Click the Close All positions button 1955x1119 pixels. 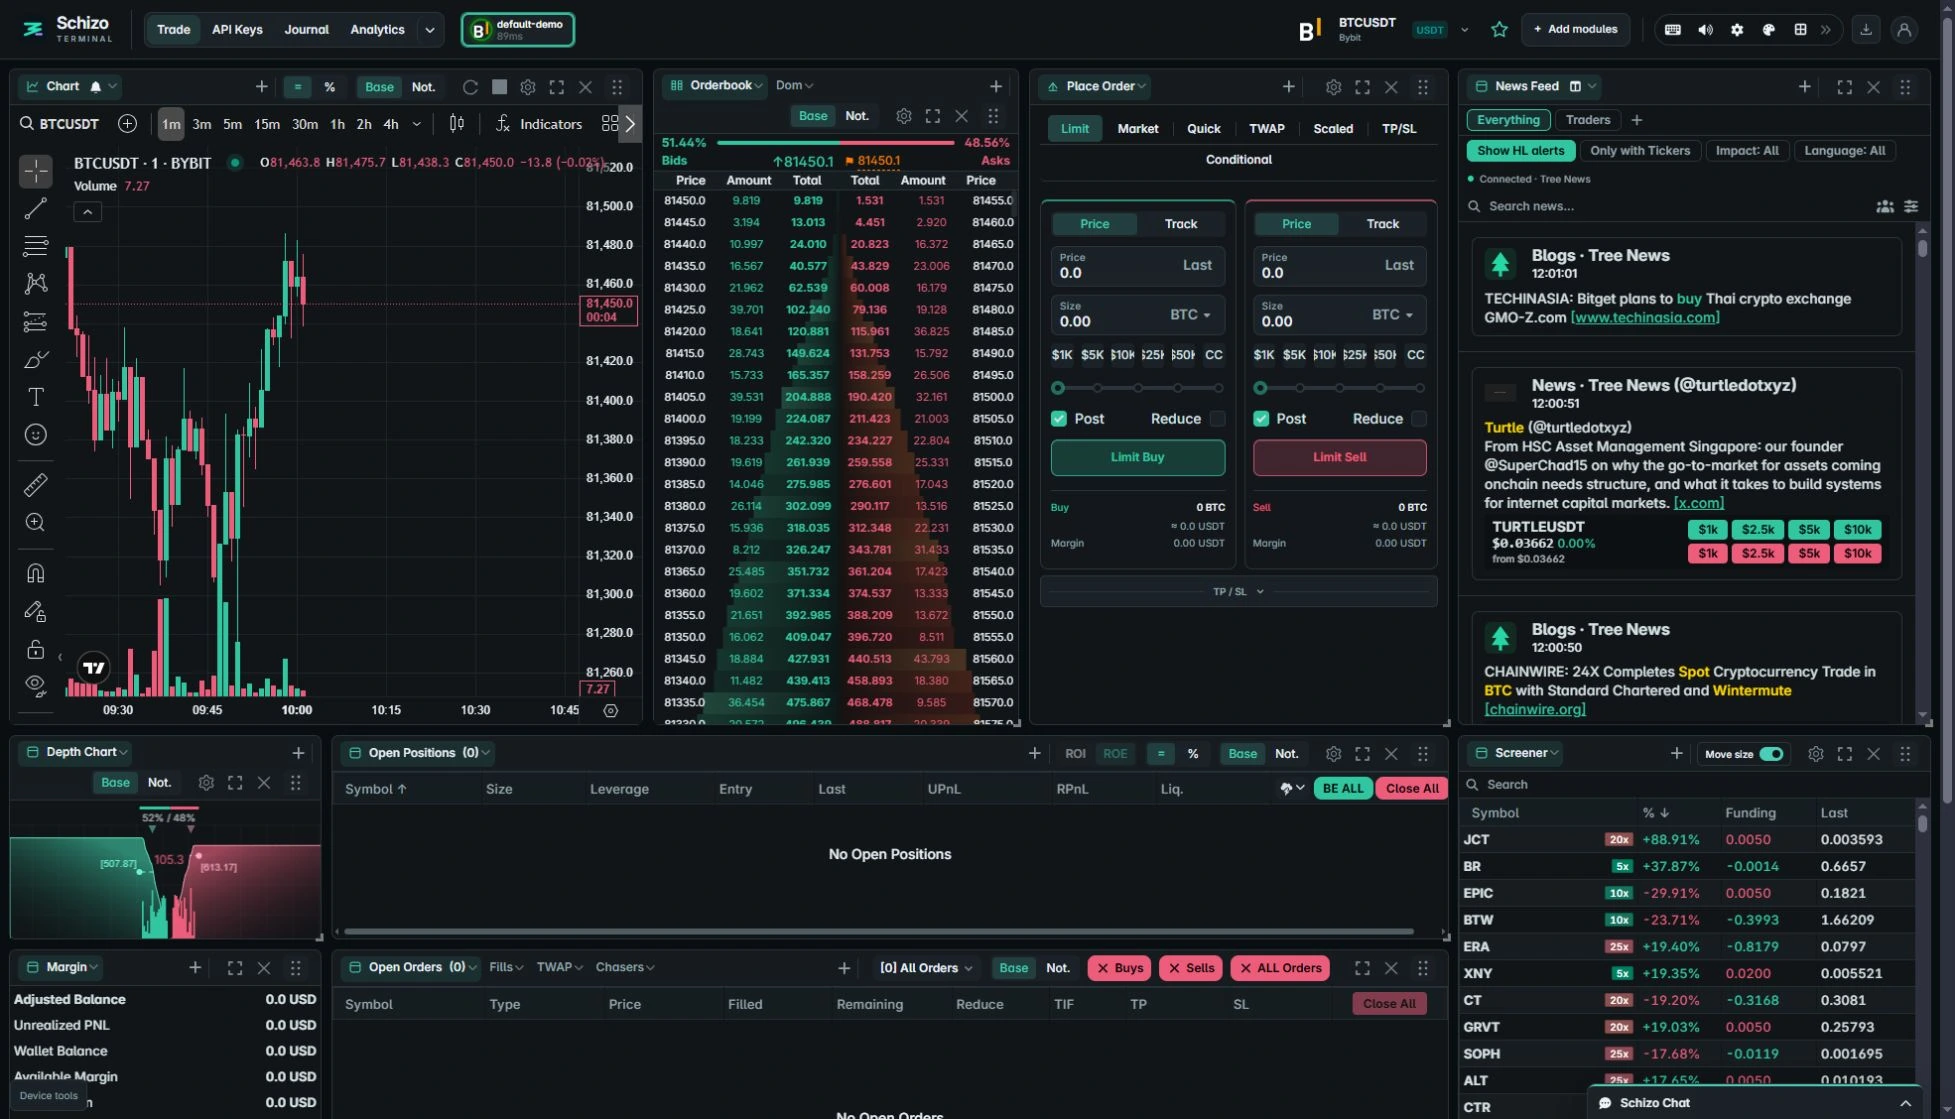[1412, 789]
